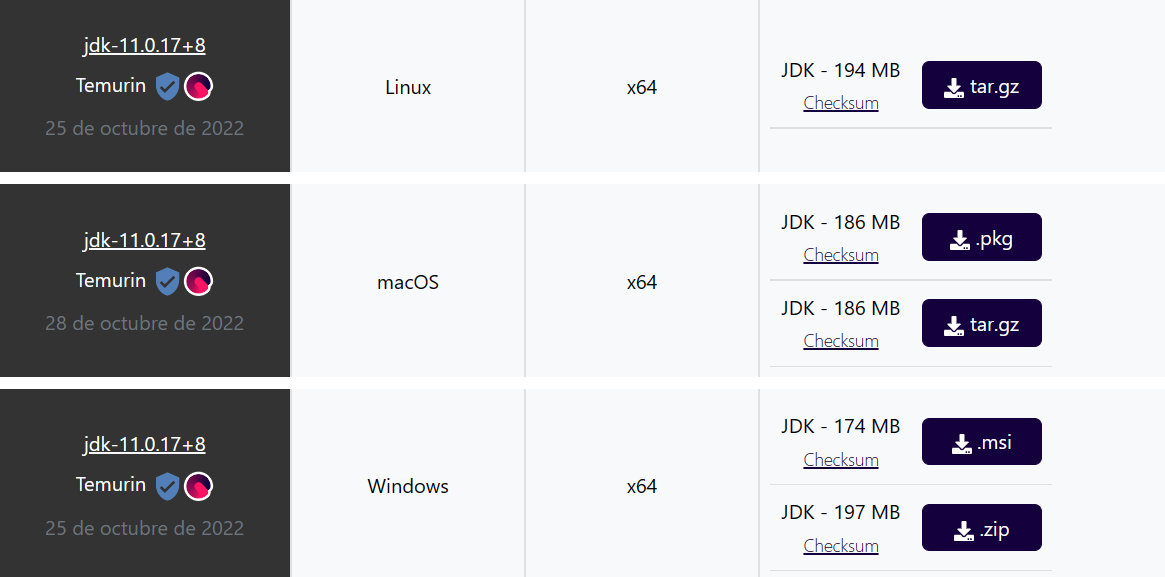This screenshot has height=577, width=1165.
Task: View Checksum for Windows 174 MB .msi
Action: [841, 460]
